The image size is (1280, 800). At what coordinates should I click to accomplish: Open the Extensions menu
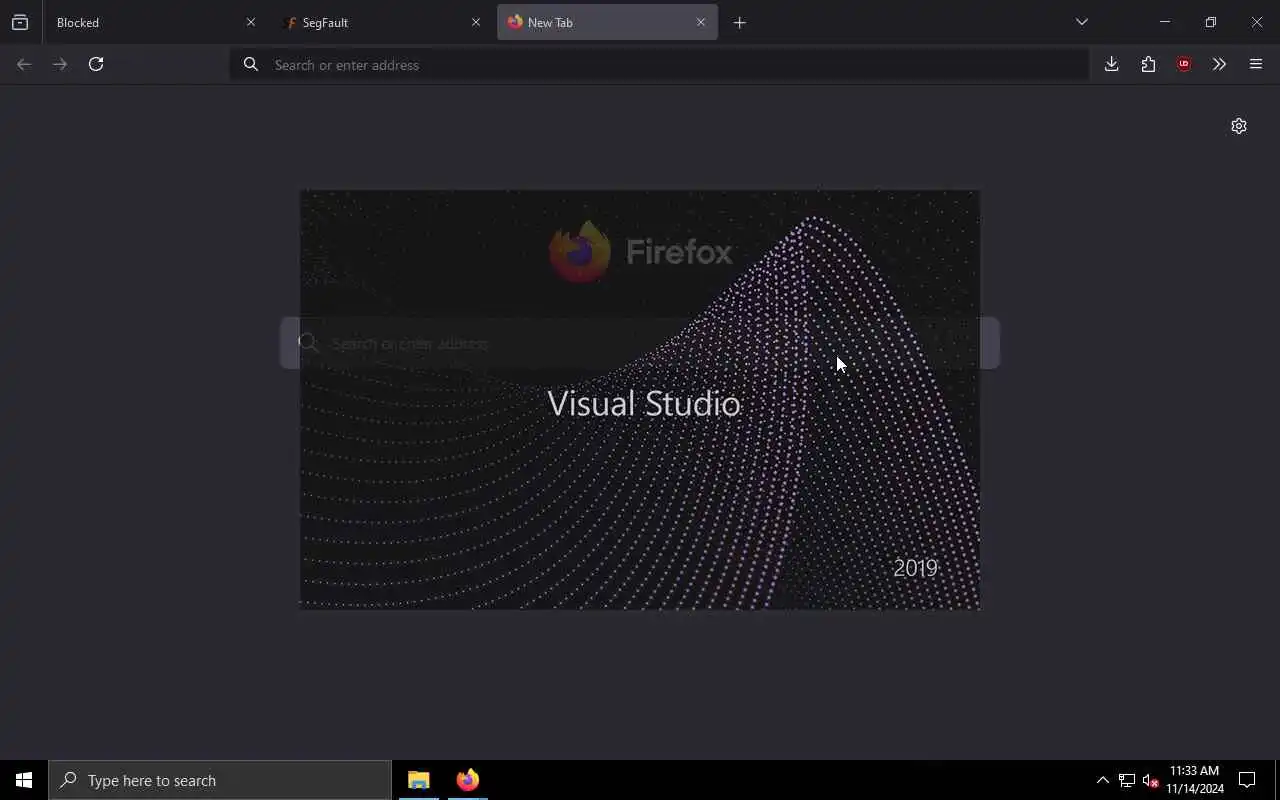pyautogui.click(x=1148, y=64)
